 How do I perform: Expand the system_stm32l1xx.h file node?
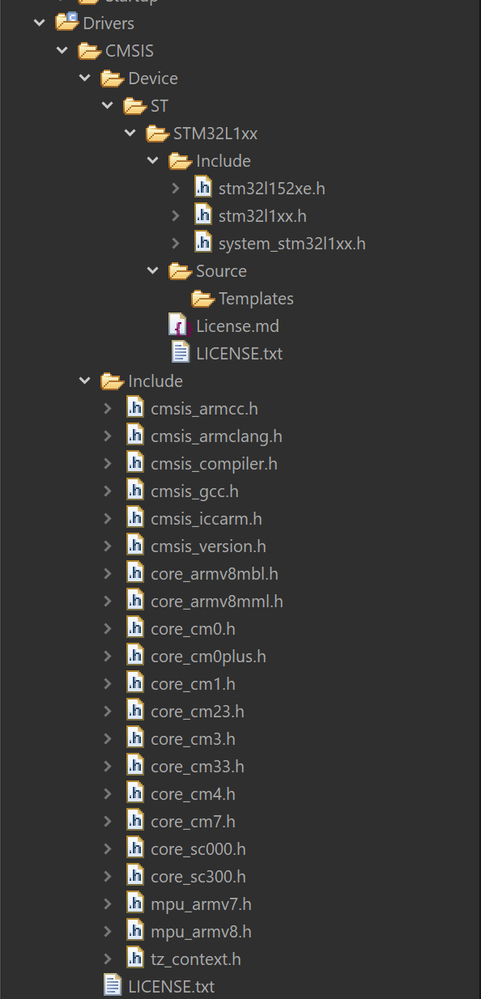click(x=176, y=243)
